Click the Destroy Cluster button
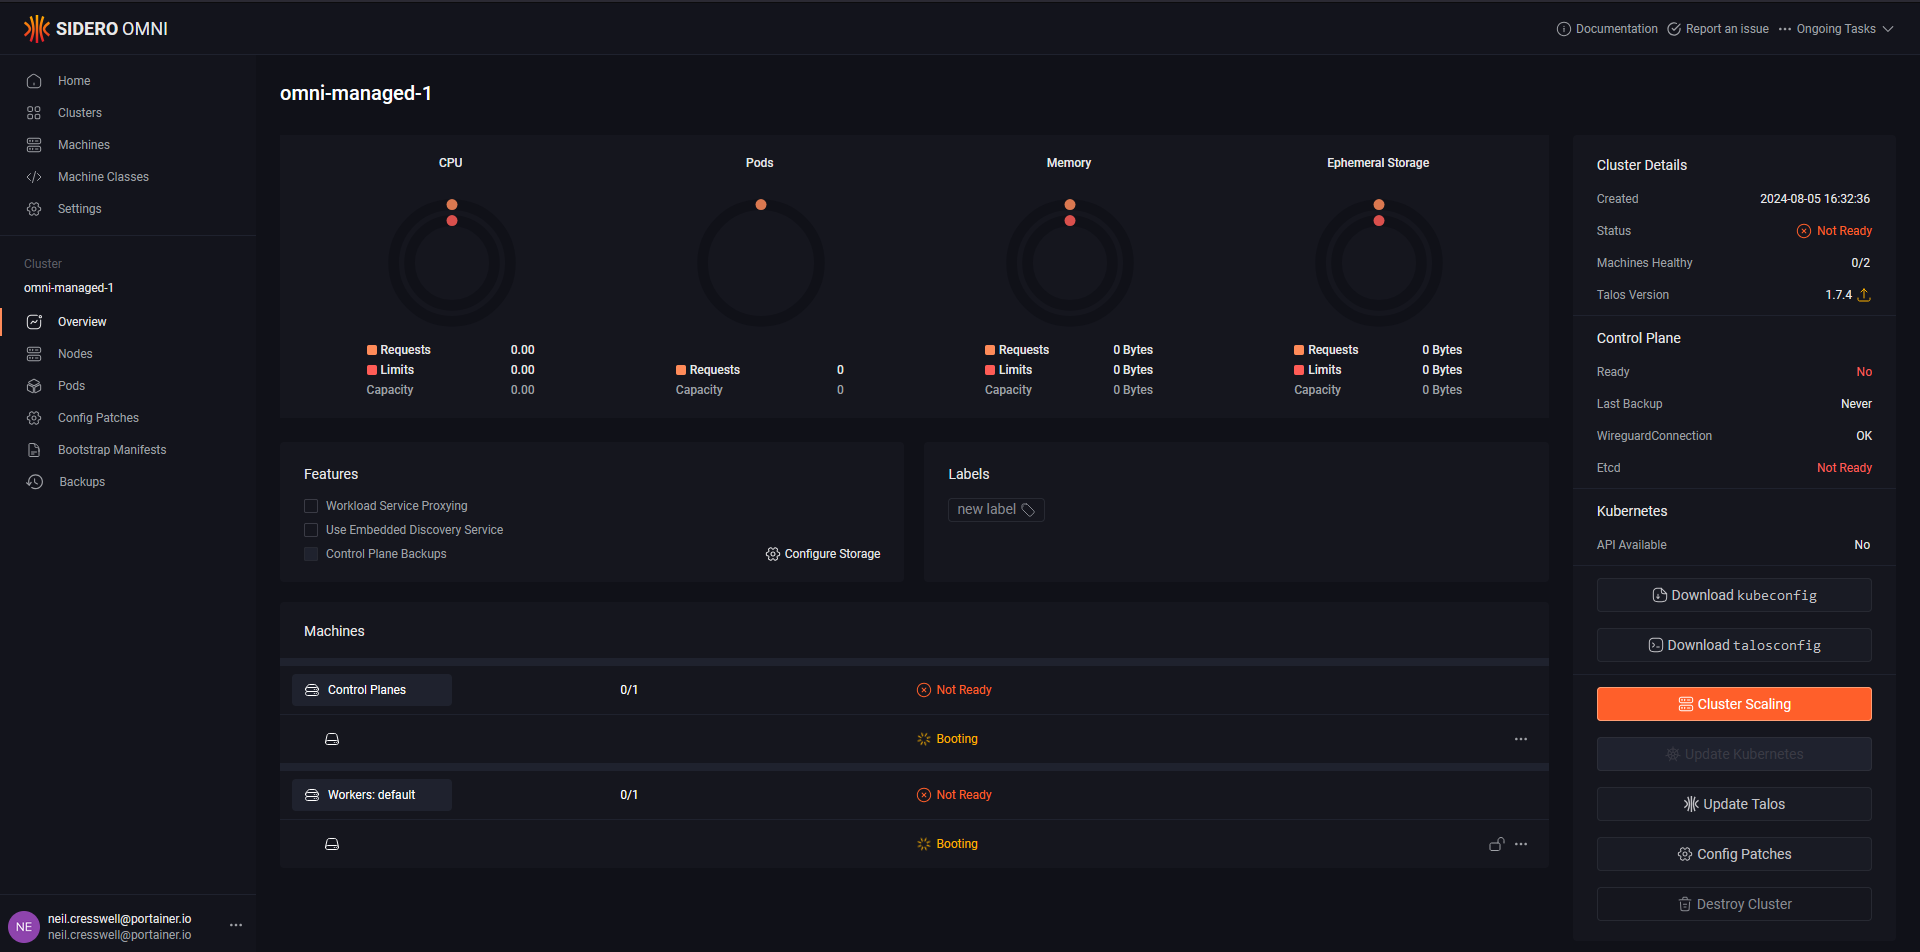 click(1734, 904)
